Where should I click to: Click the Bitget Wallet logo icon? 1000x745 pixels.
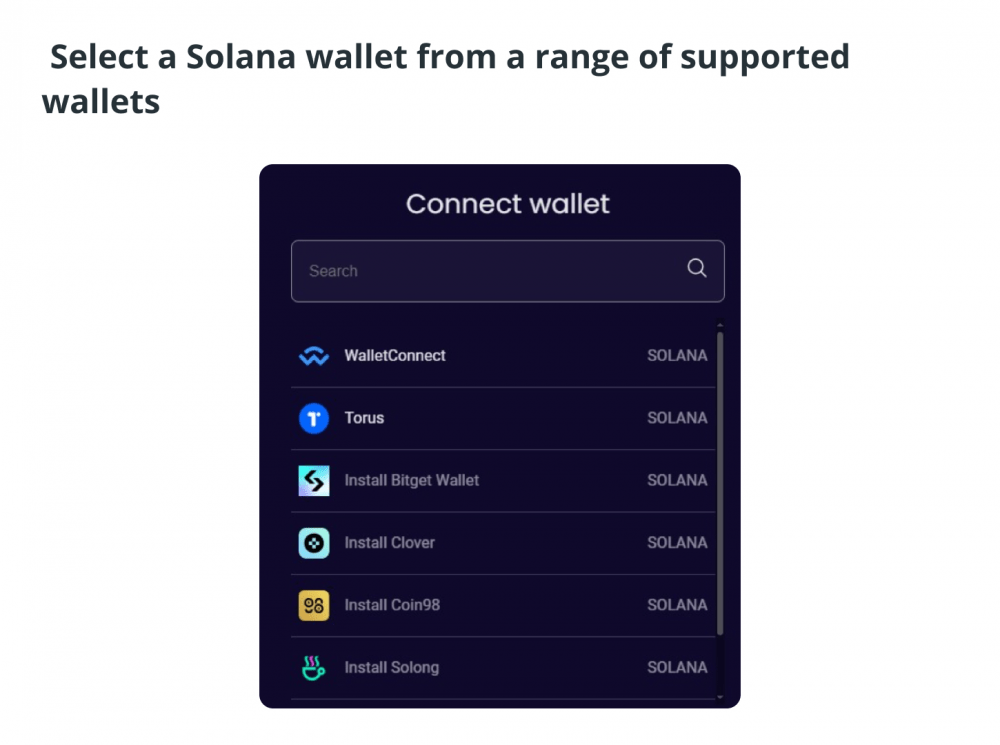tap(314, 481)
